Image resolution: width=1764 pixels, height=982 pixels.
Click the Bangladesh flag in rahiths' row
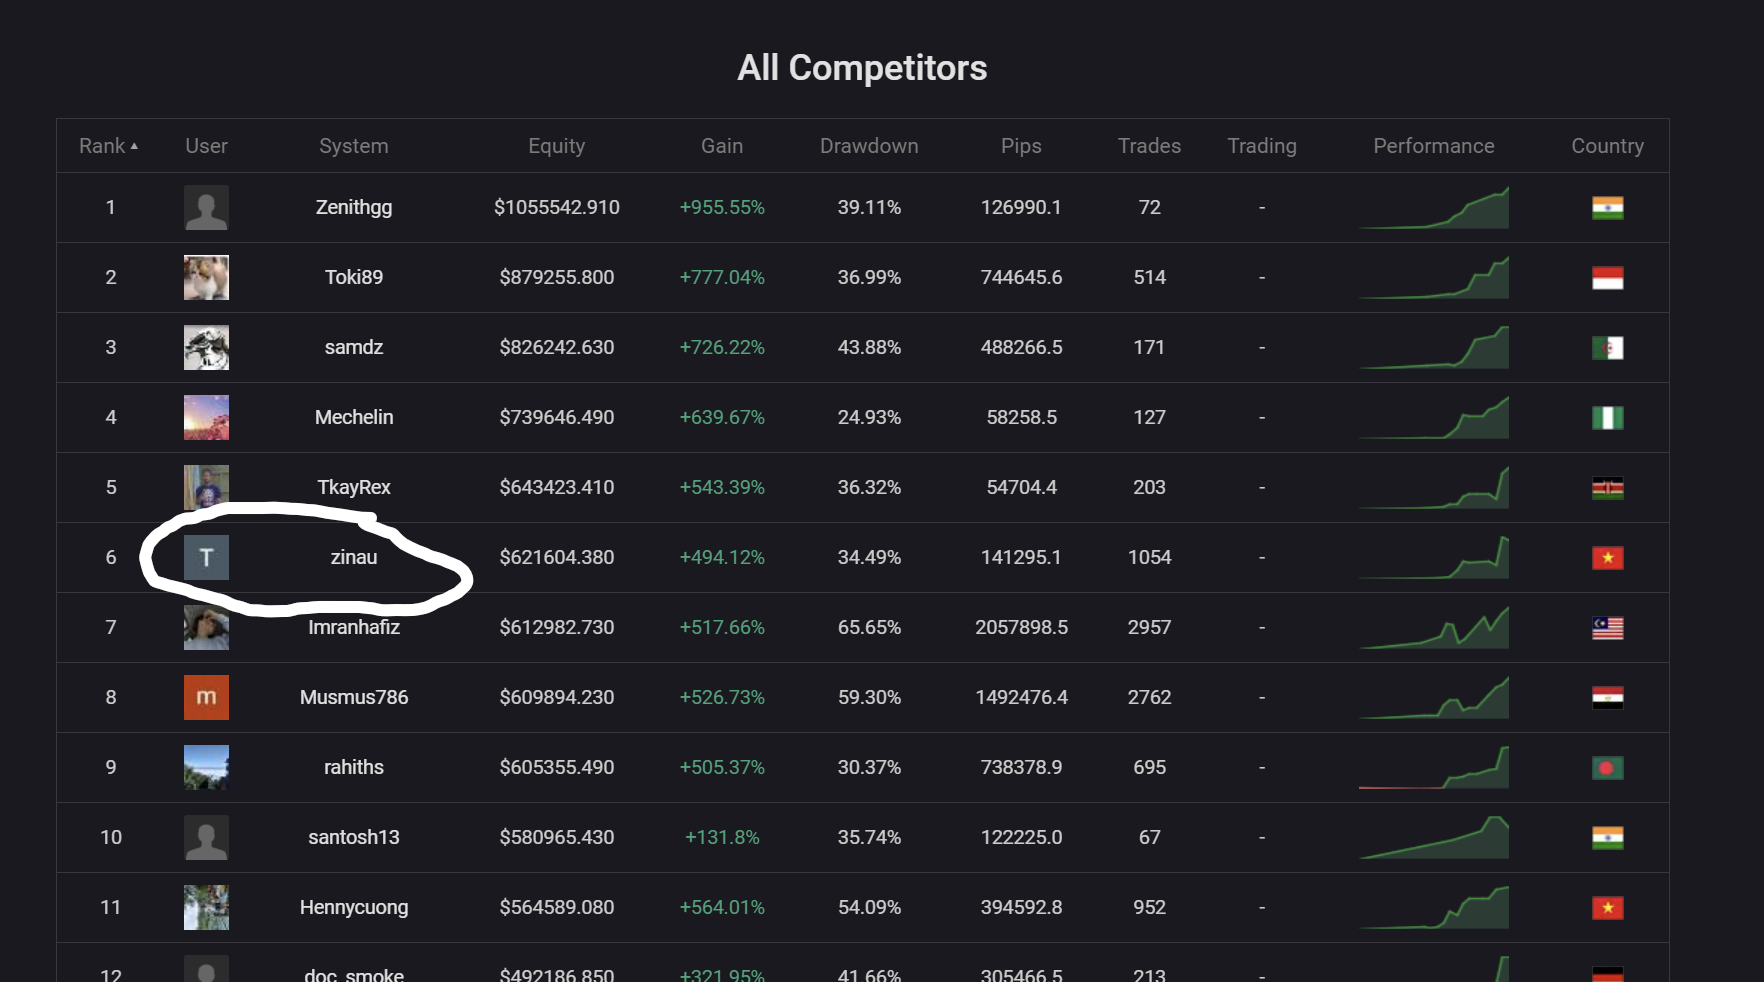click(1607, 768)
